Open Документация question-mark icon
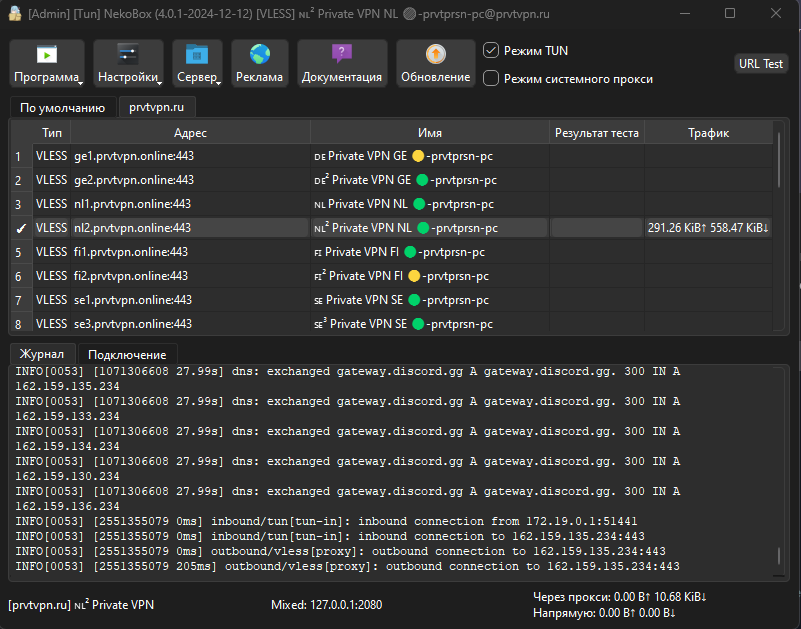 coord(342,55)
